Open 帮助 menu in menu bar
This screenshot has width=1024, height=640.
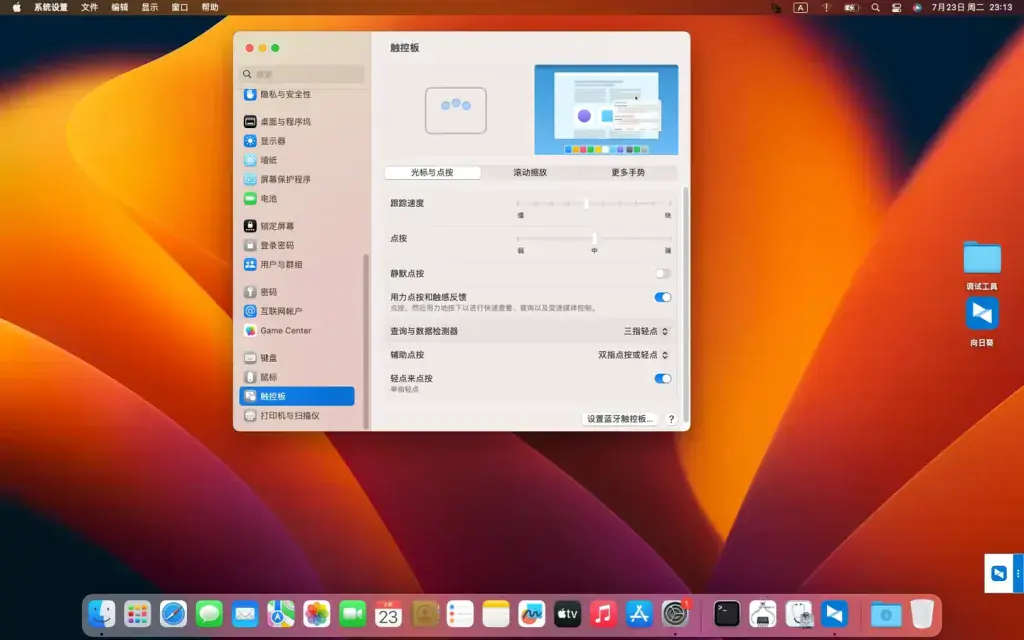[x=210, y=7]
